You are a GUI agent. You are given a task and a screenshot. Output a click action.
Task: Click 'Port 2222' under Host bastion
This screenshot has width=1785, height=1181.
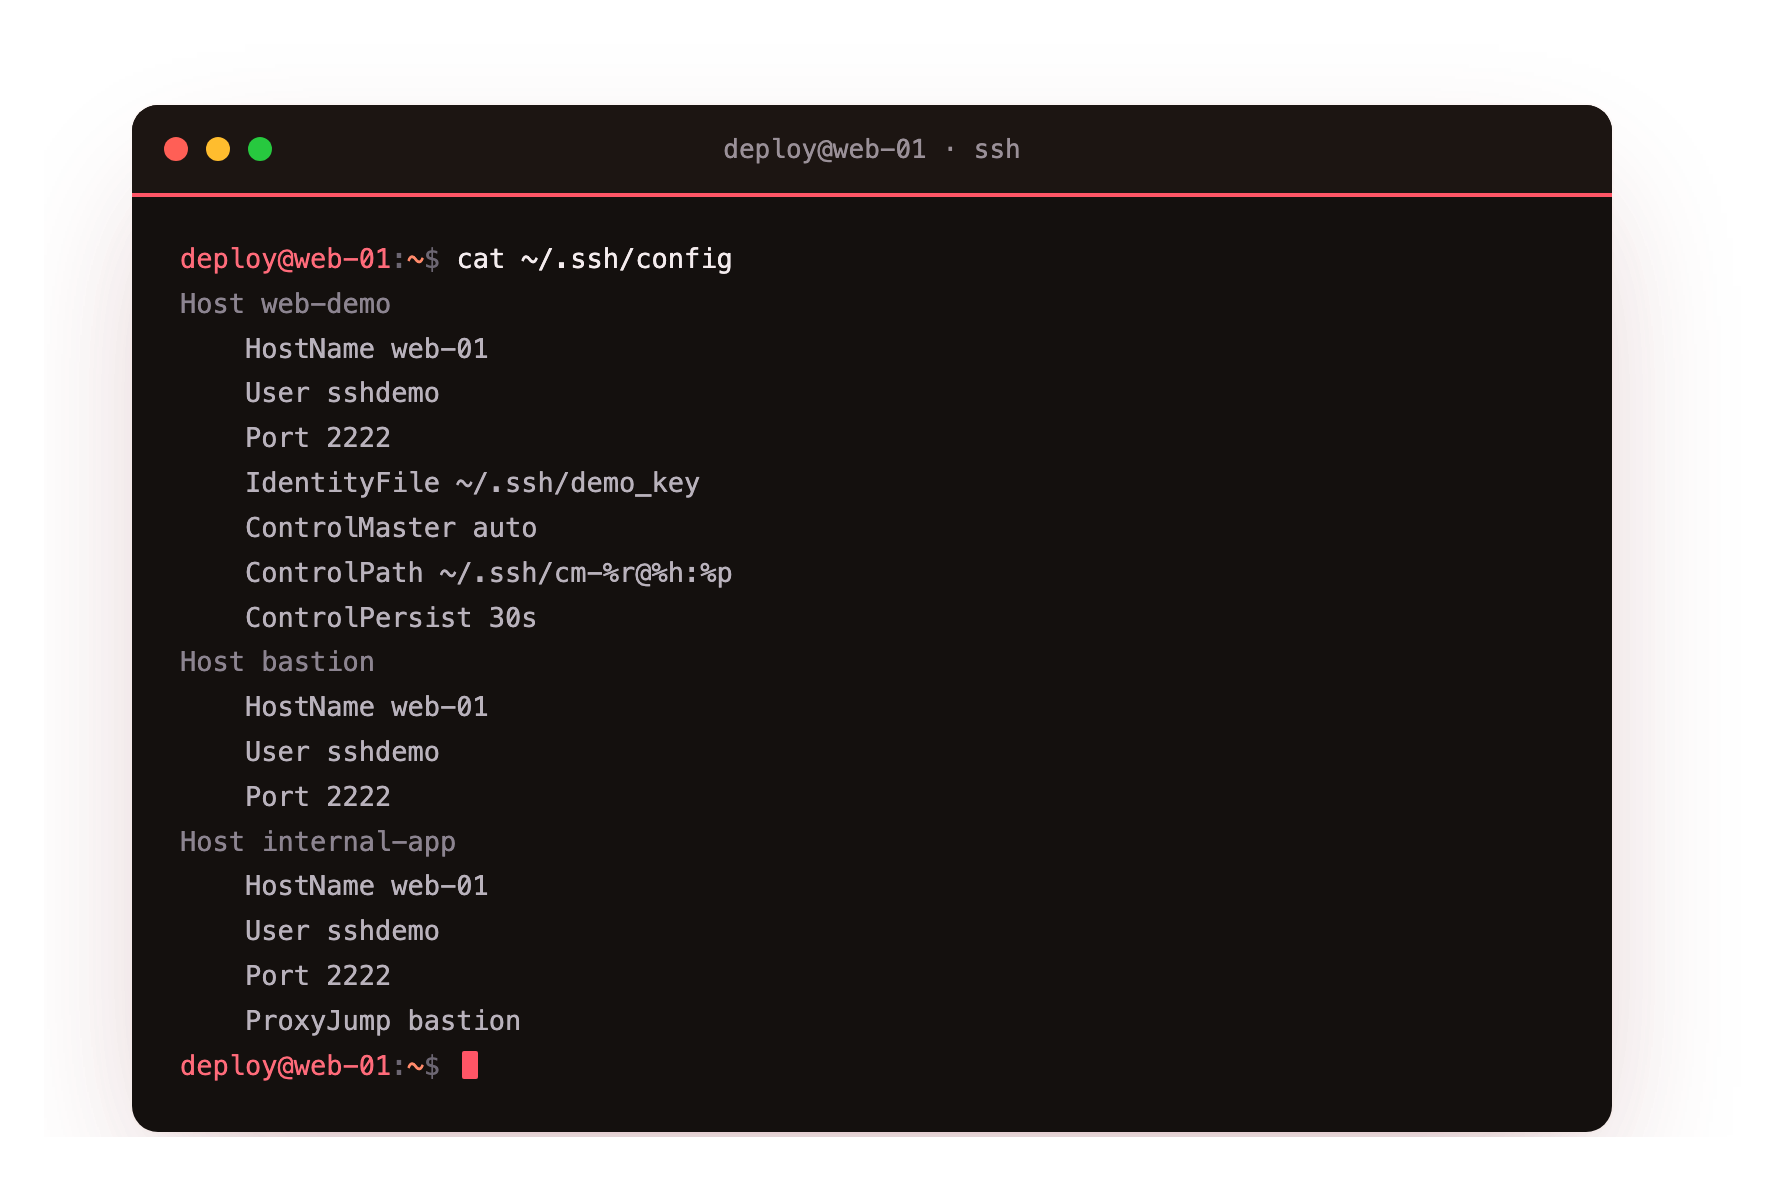(x=318, y=797)
